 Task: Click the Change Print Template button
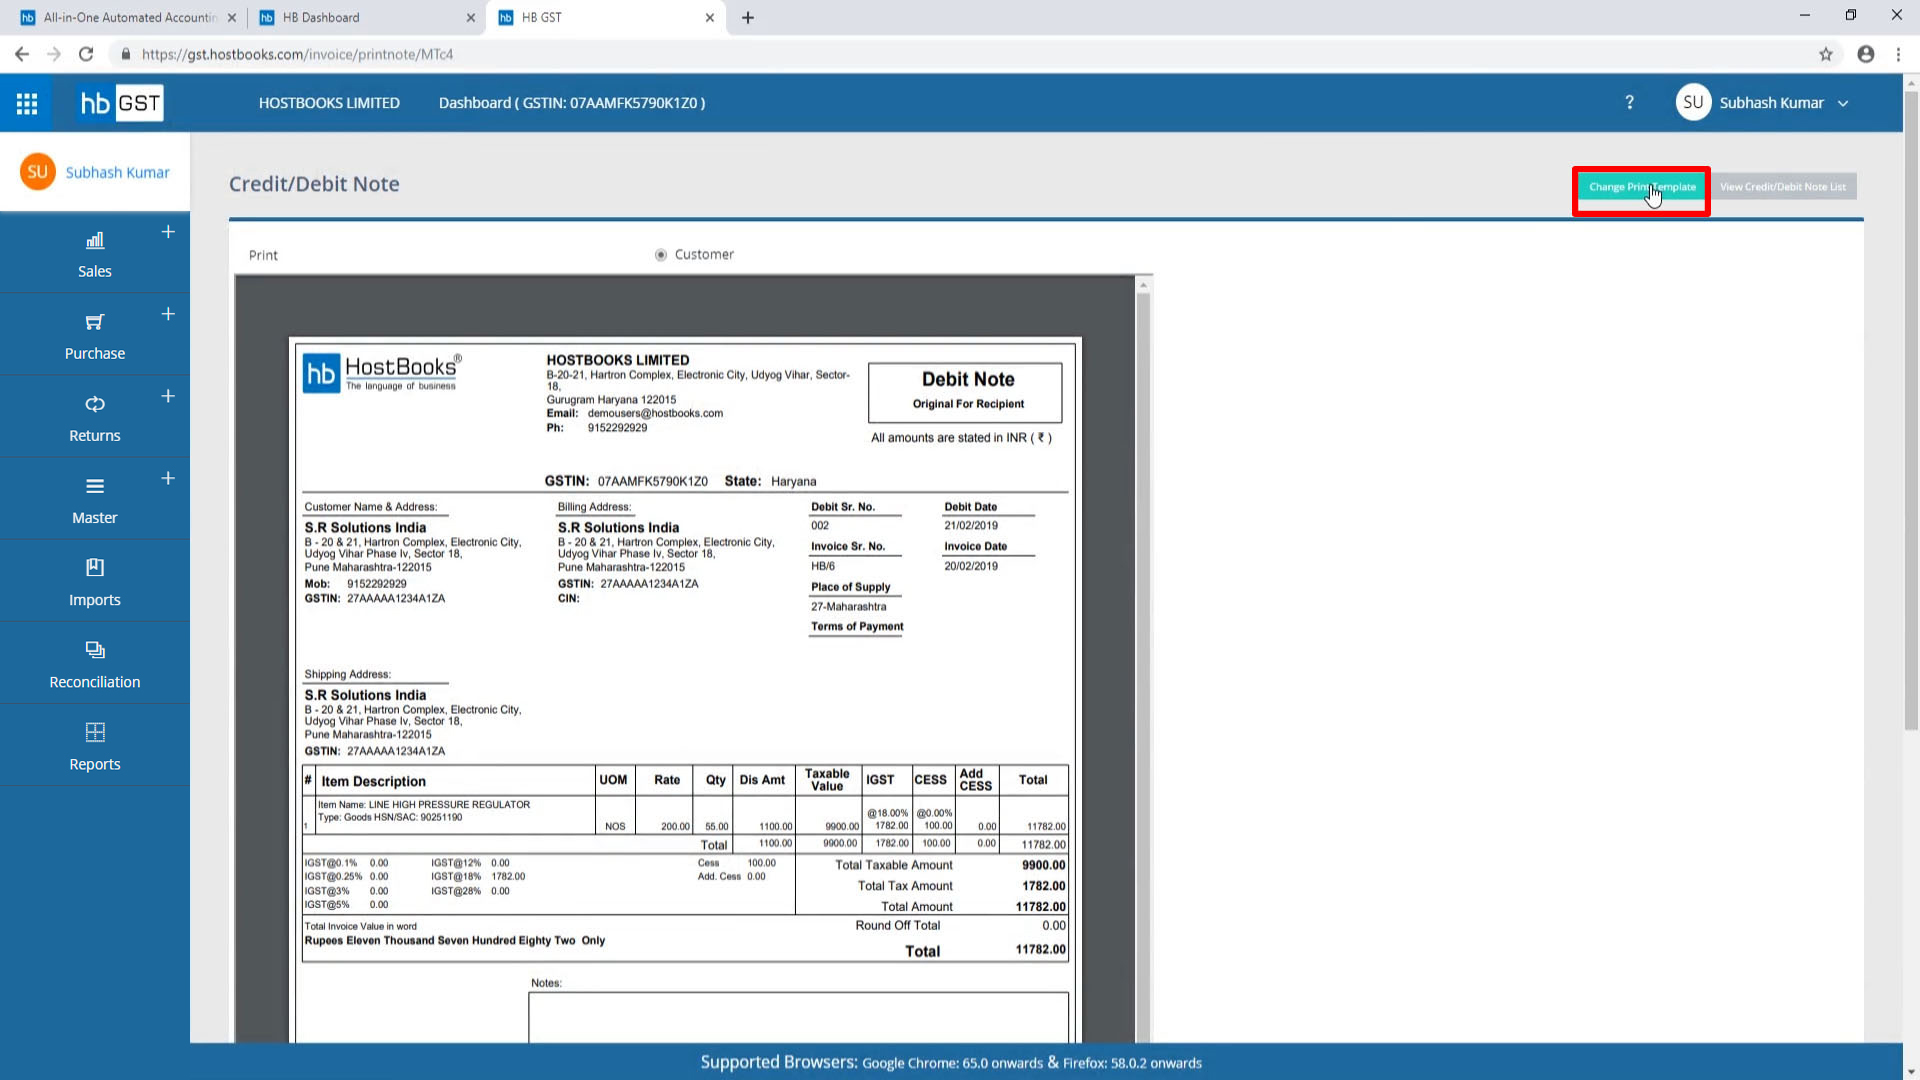point(1641,187)
